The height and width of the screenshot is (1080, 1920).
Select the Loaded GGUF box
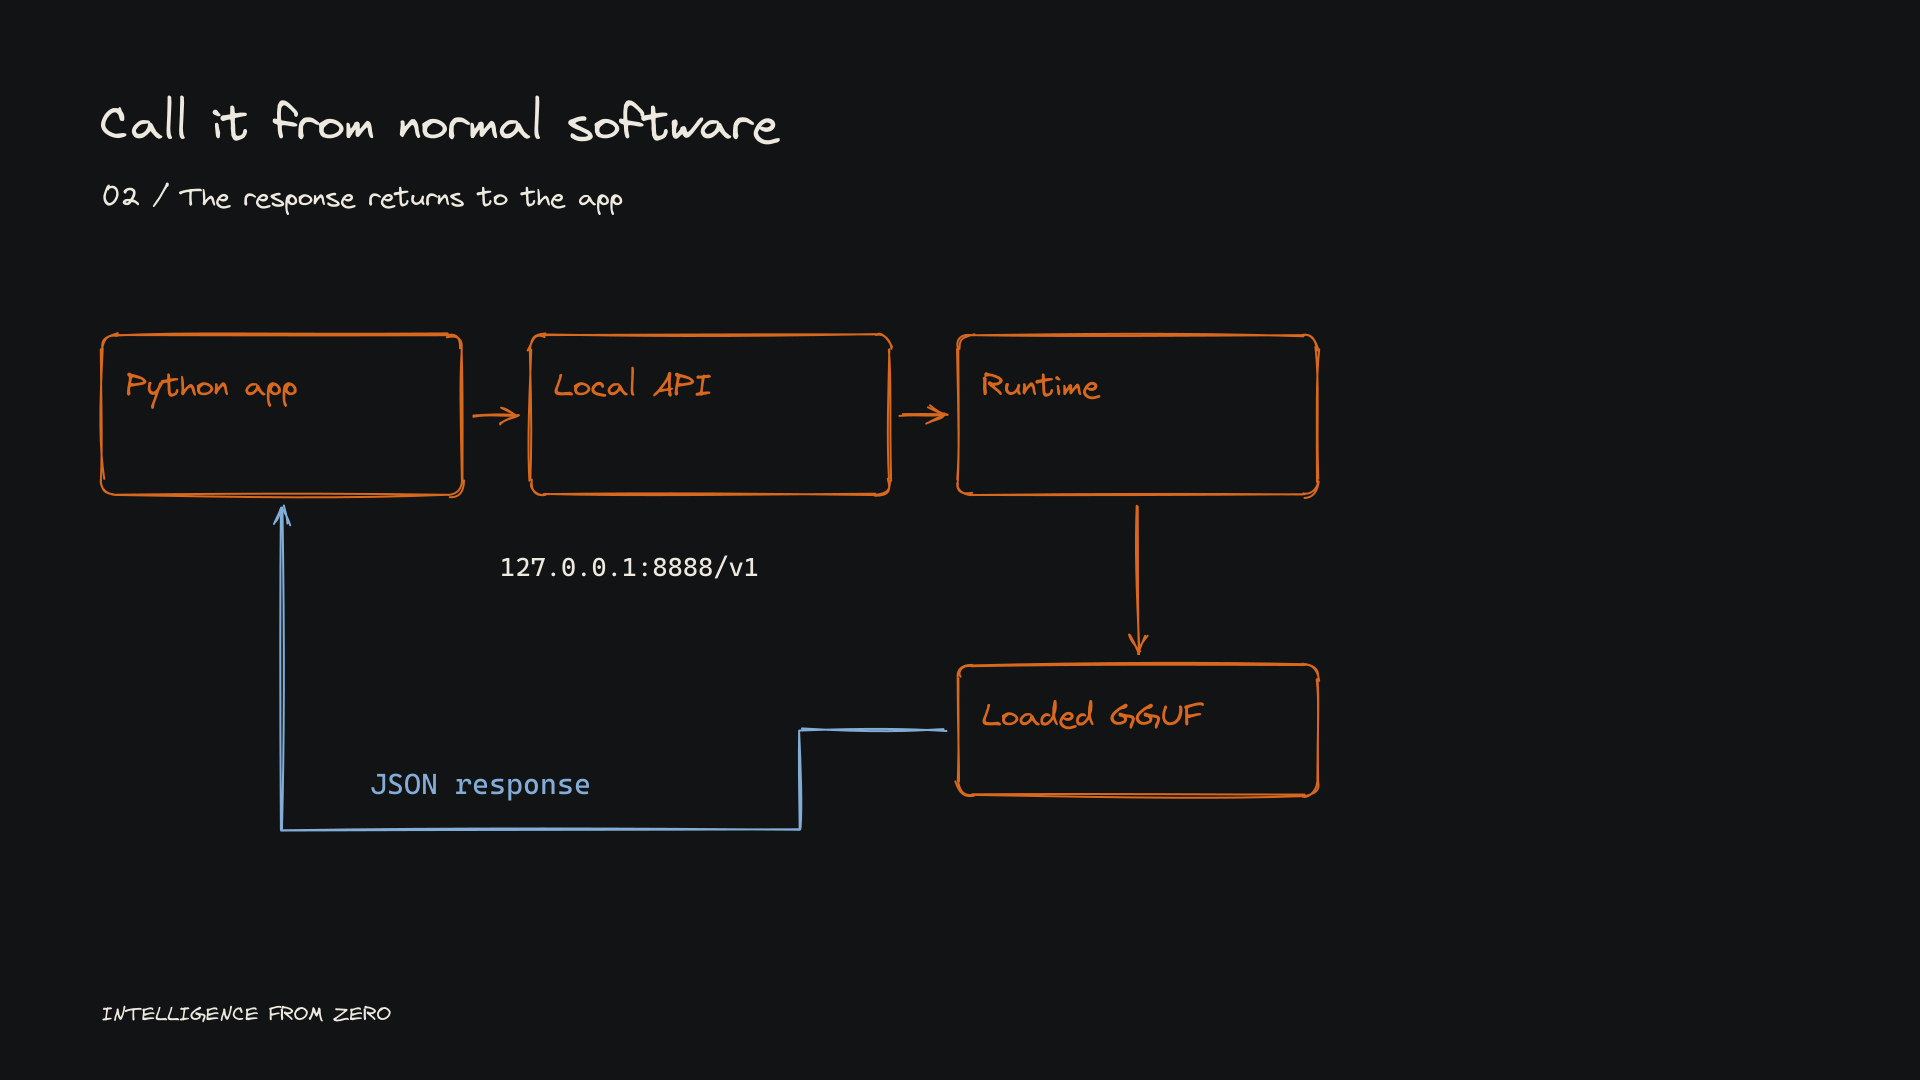pyautogui.click(x=1138, y=730)
